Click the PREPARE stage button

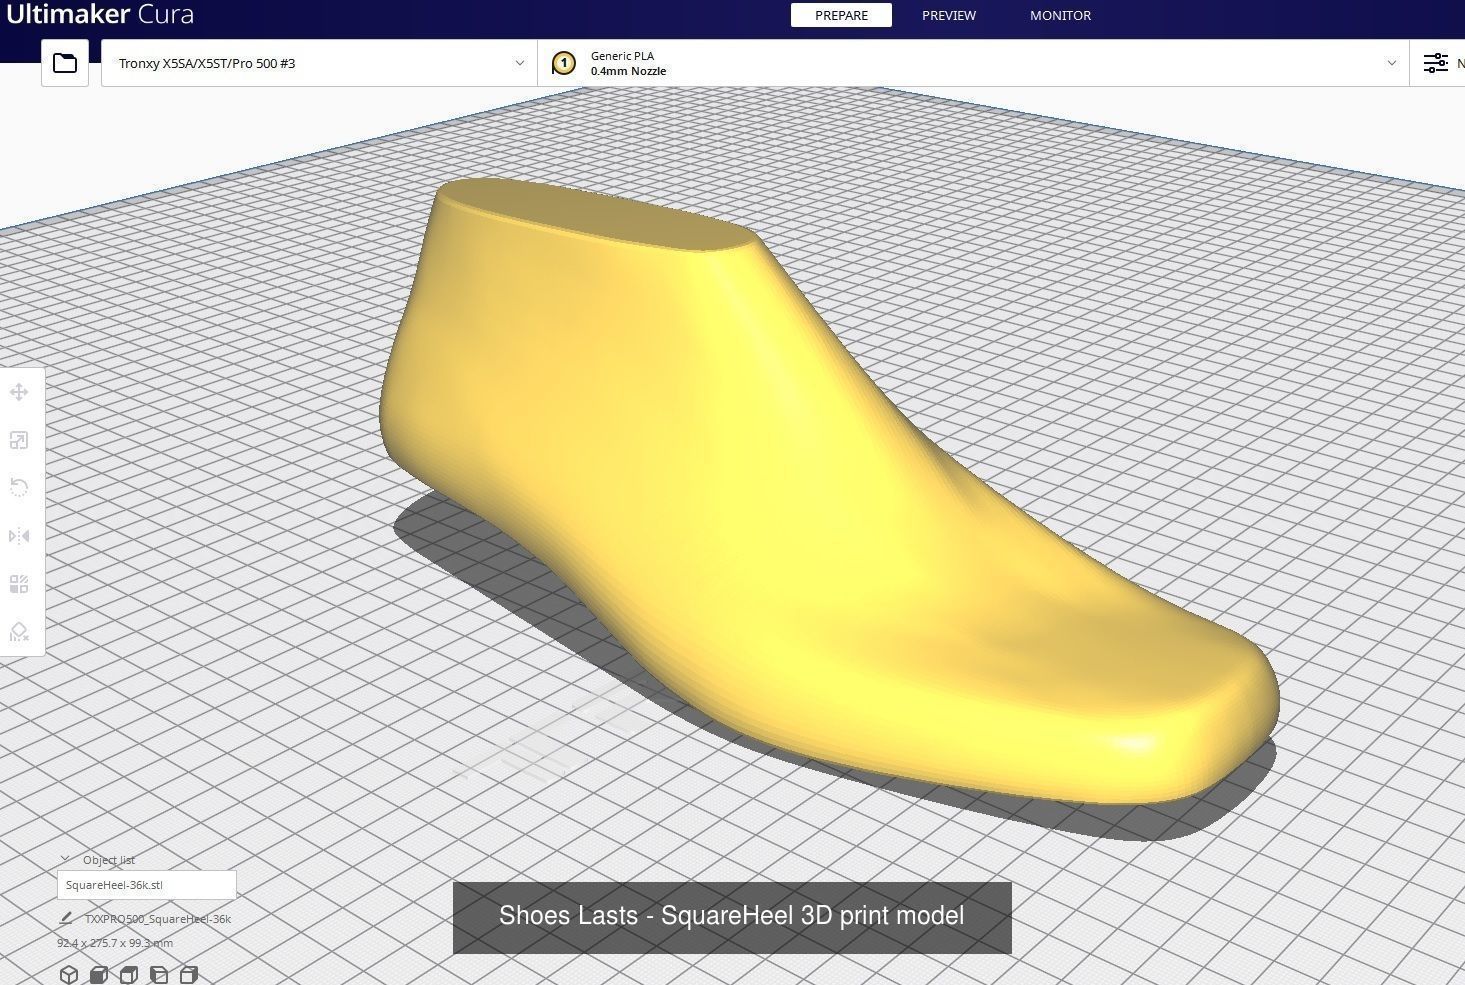click(840, 15)
